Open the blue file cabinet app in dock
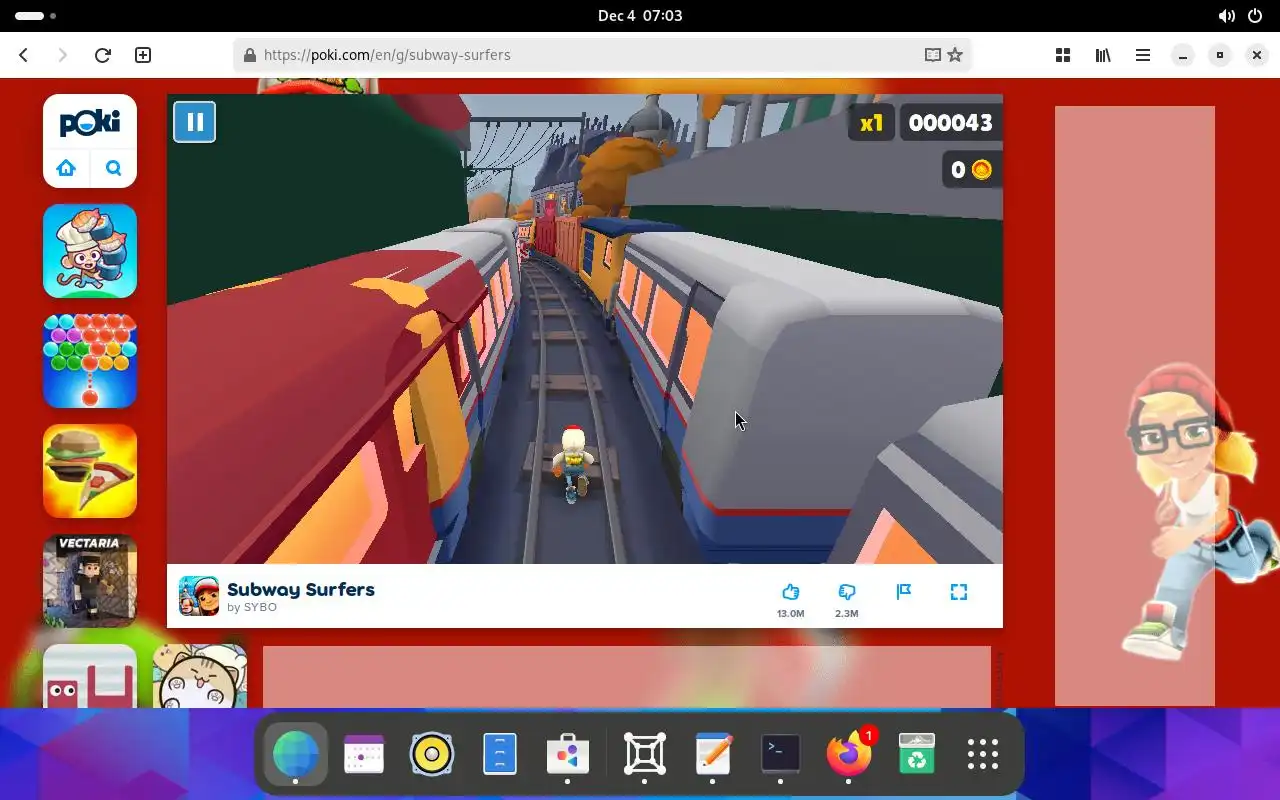1280x800 pixels. click(x=500, y=754)
